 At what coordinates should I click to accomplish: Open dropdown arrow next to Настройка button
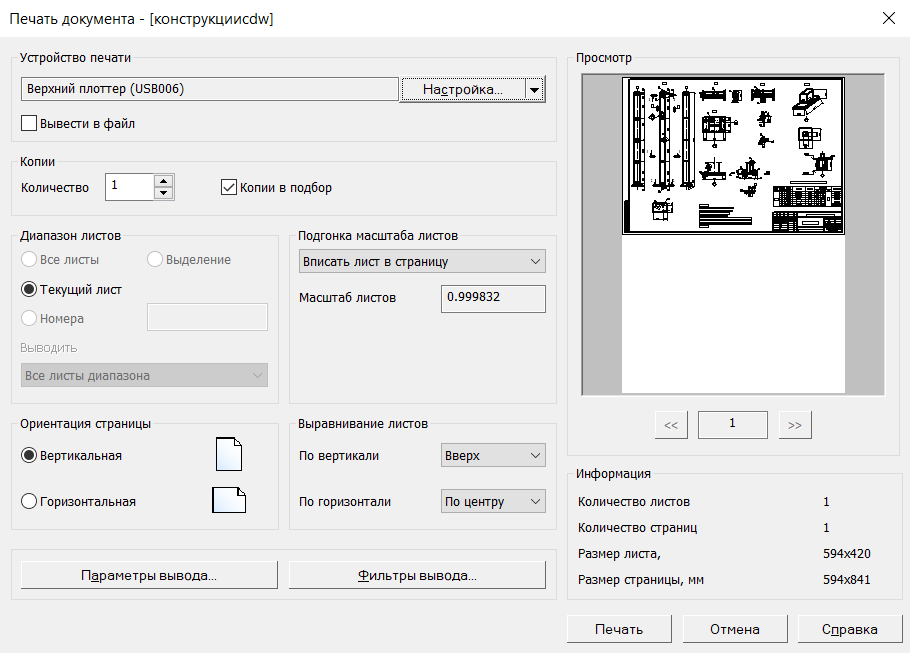(x=535, y=89)
